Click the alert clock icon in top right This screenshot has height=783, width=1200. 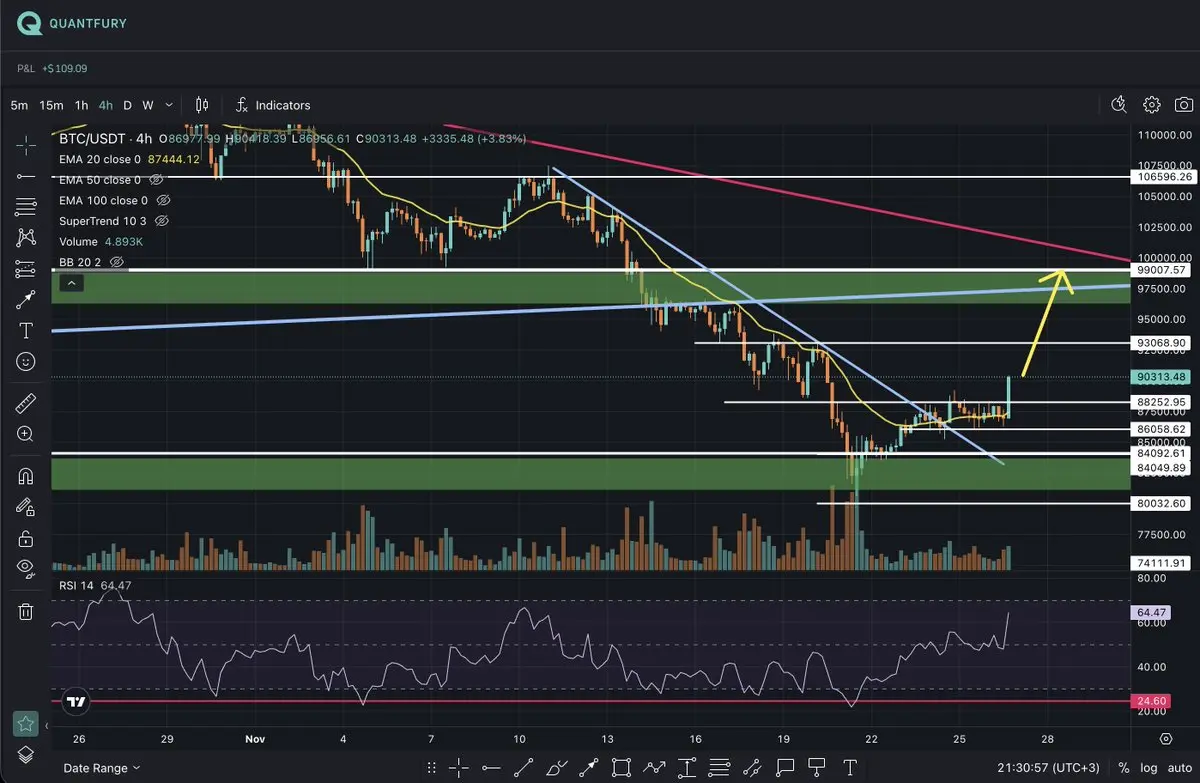click(x=1119, y=104)
